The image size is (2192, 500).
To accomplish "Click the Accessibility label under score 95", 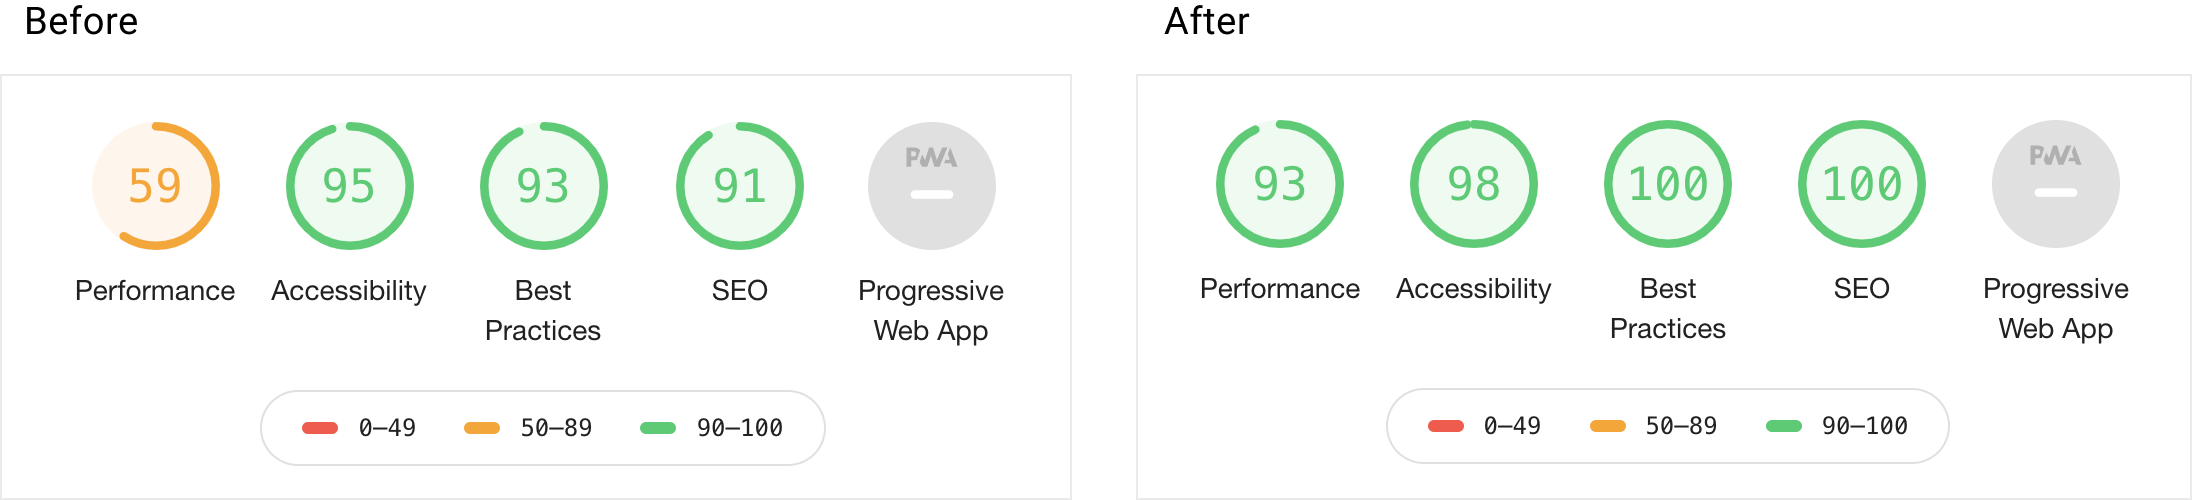I will (x=349, y=291).
